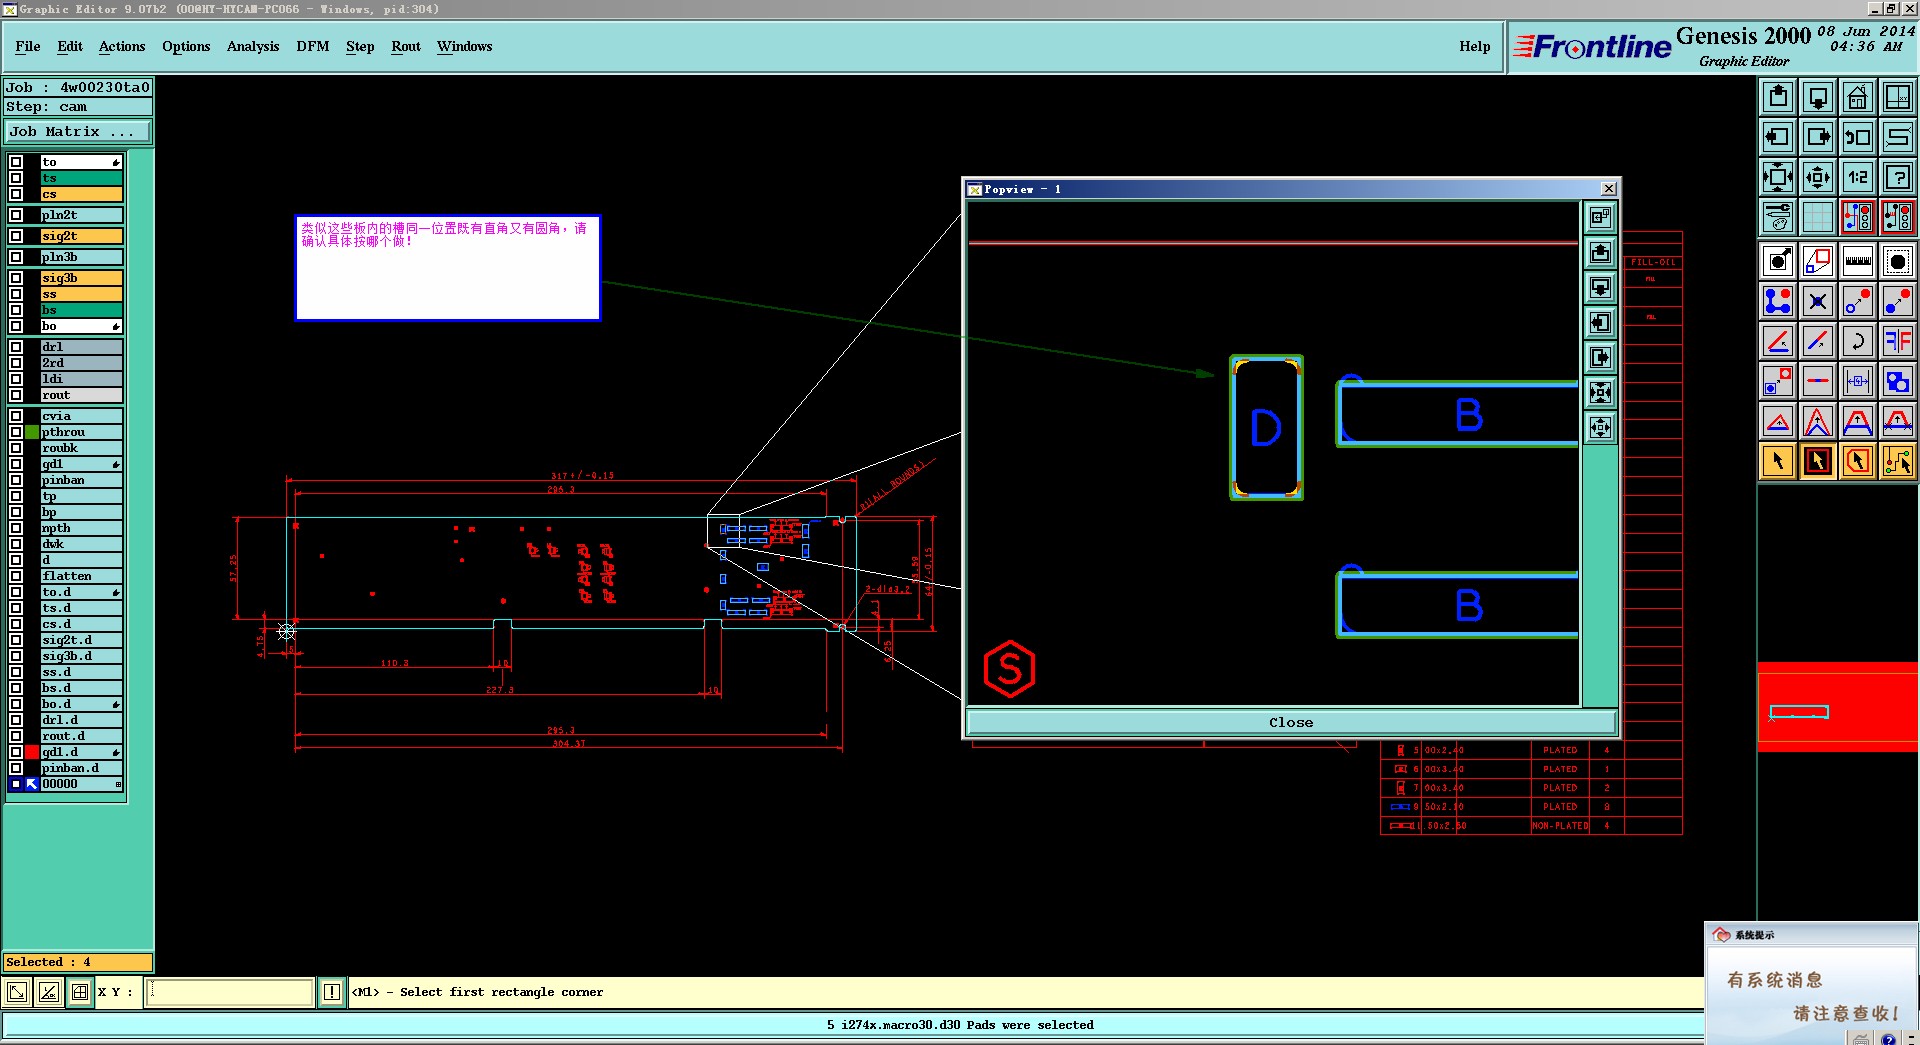
Task: Select the cs layer name
Action: pos(81,194)
